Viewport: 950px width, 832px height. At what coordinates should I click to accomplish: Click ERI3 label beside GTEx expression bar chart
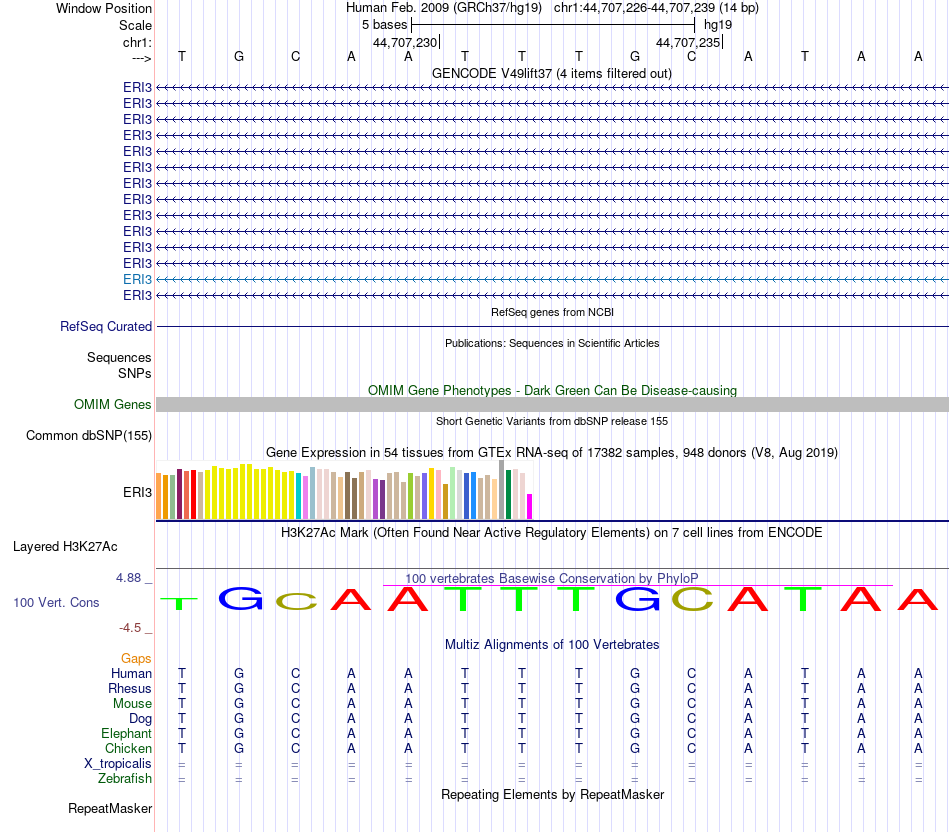(137, 492)
